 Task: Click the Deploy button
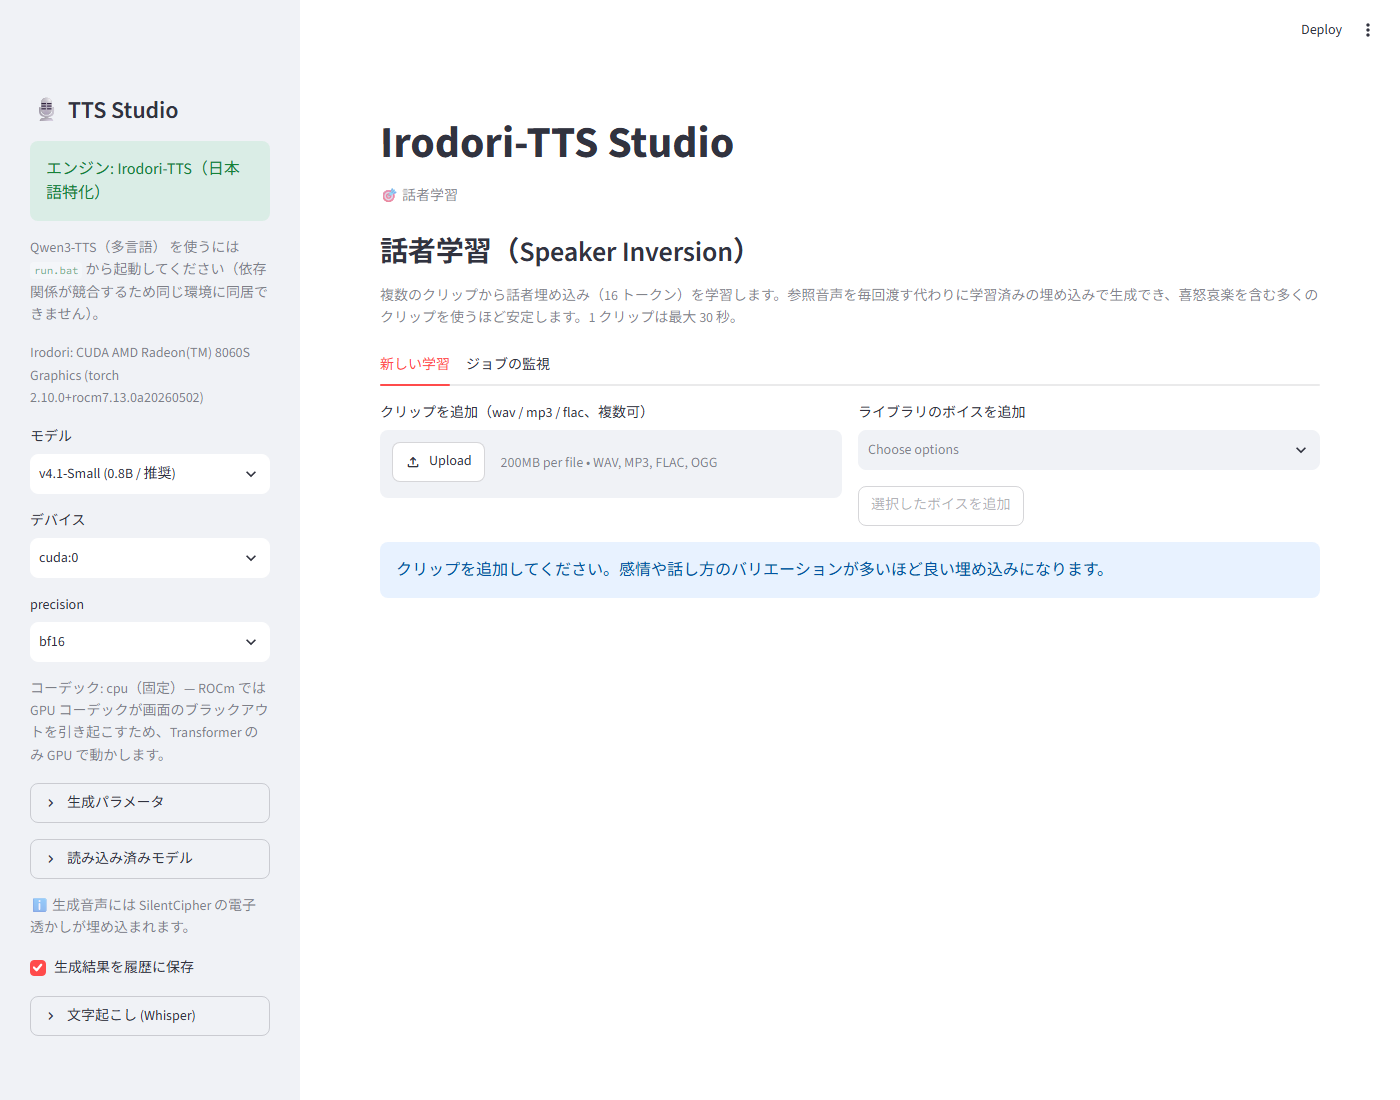1321,30
